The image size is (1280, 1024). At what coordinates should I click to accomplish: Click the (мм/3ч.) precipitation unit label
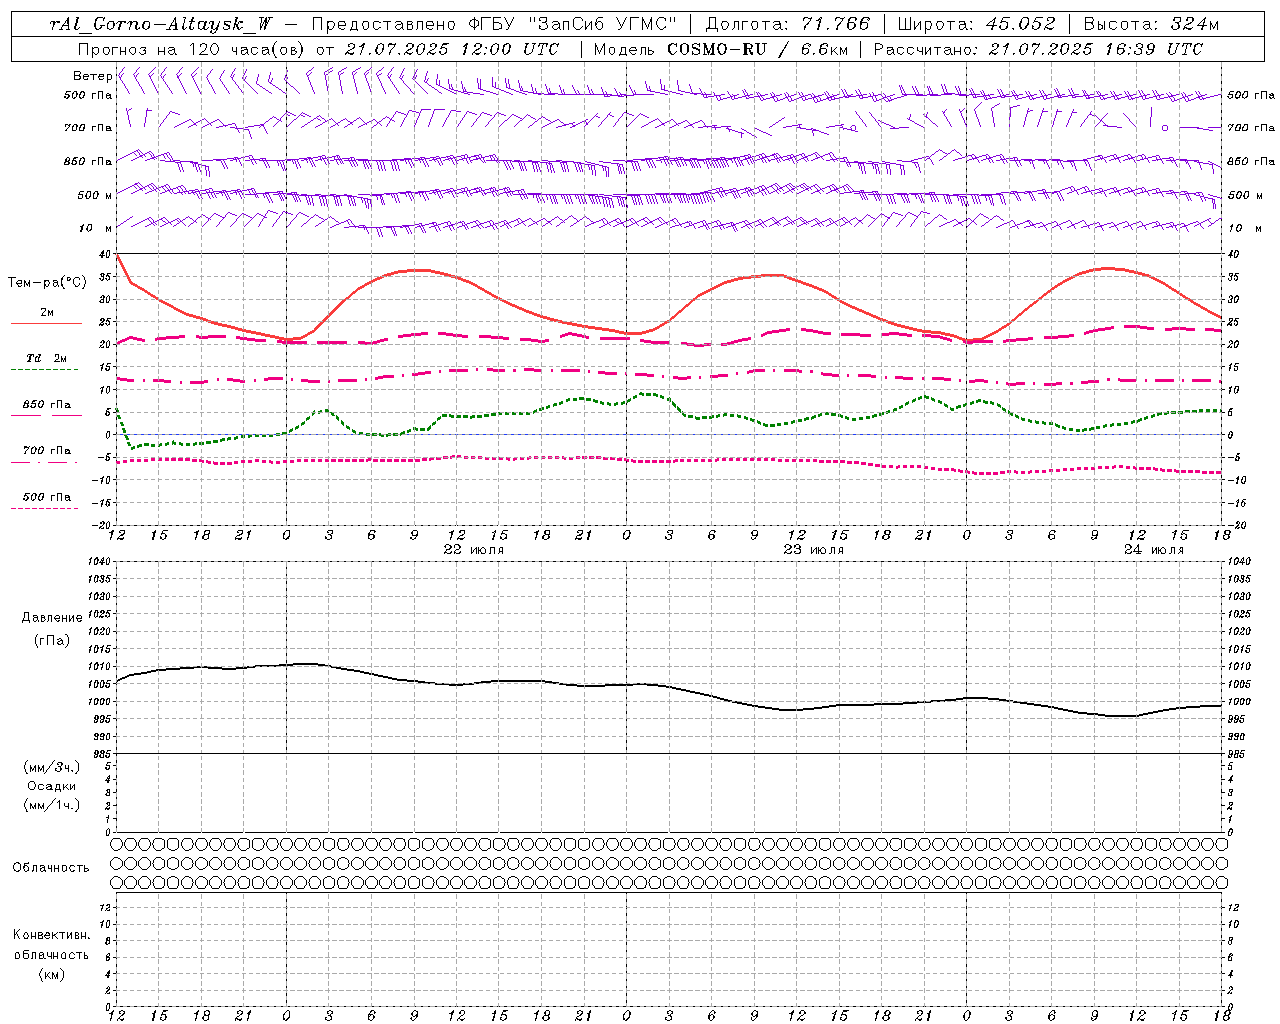52,767
